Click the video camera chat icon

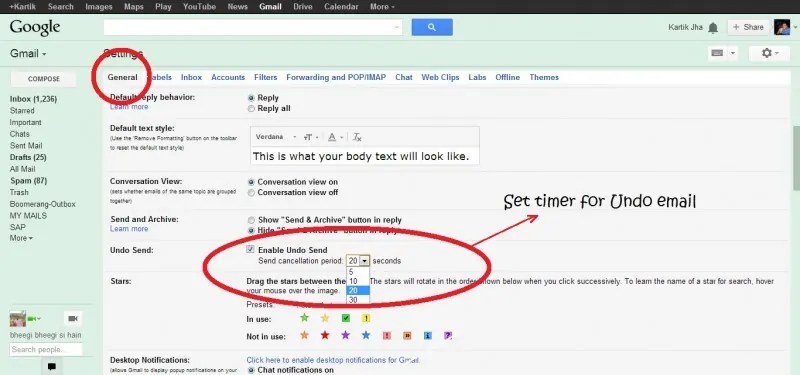[73, 319]
